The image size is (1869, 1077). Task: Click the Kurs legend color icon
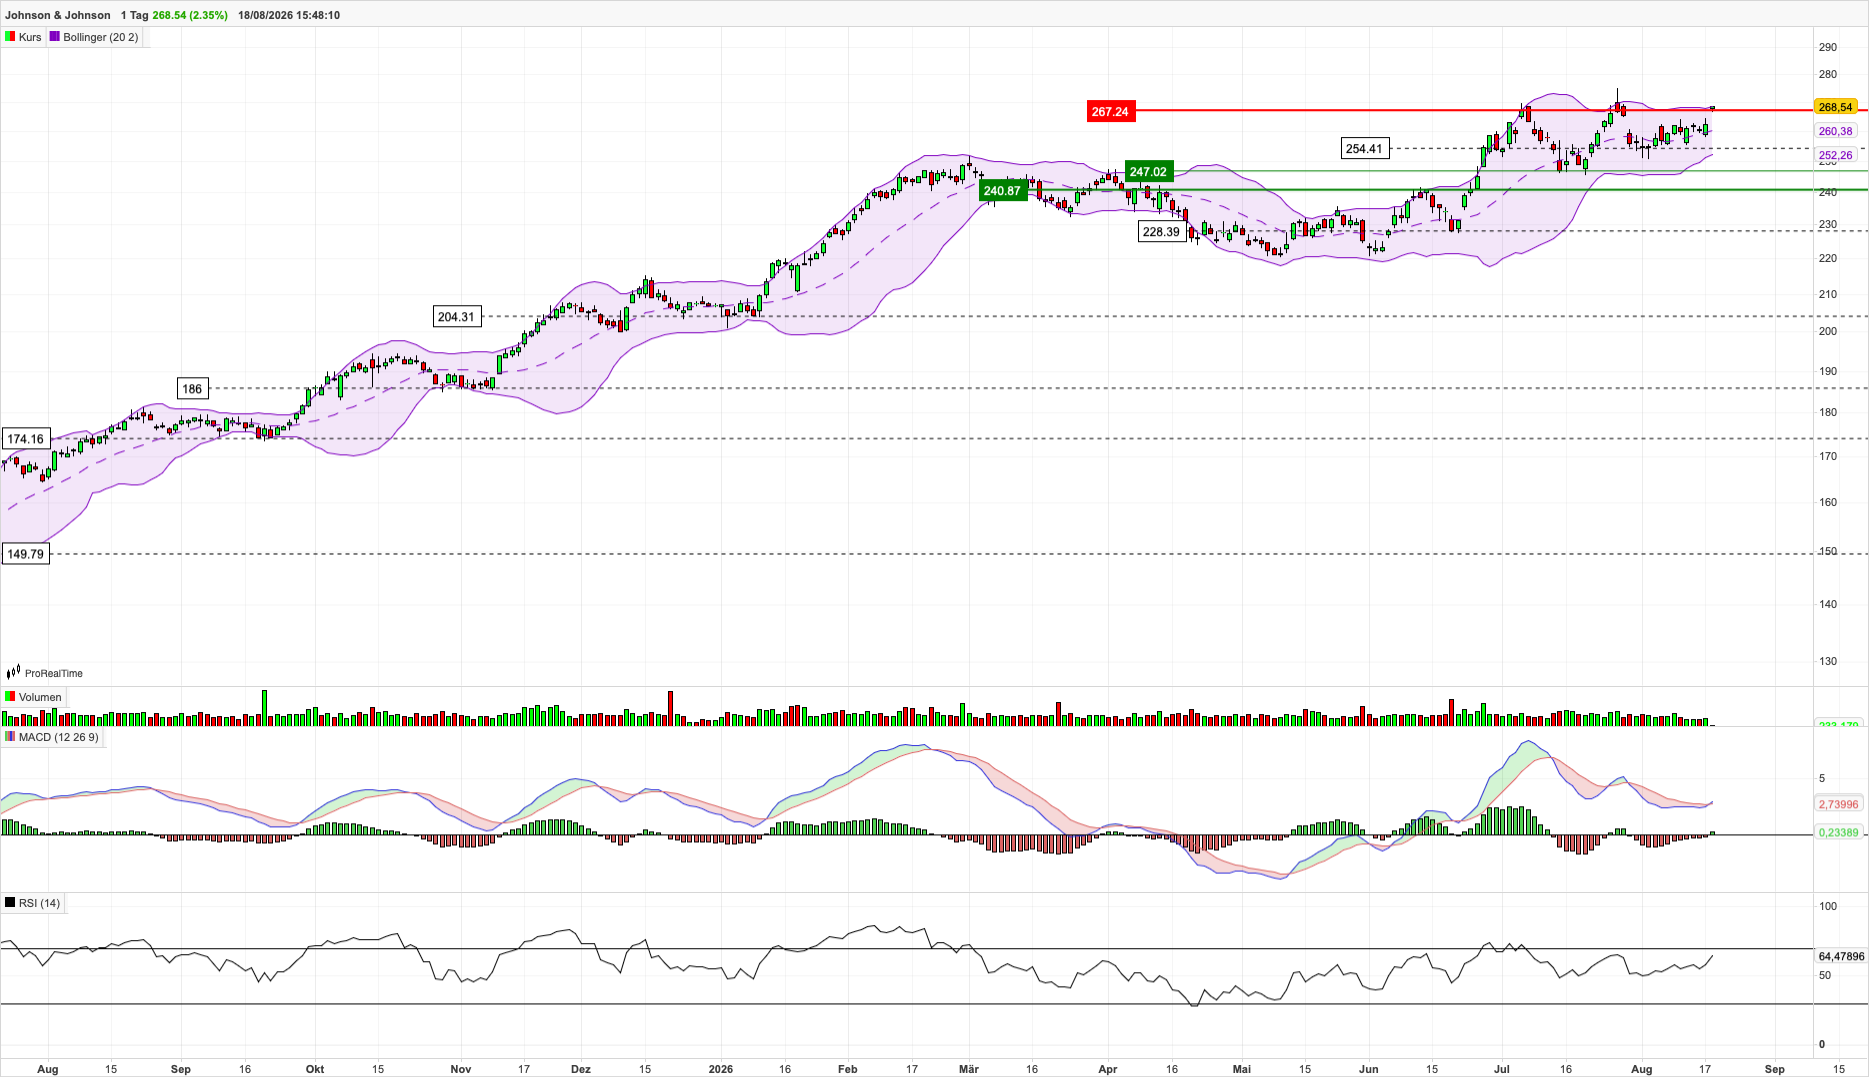10,37
